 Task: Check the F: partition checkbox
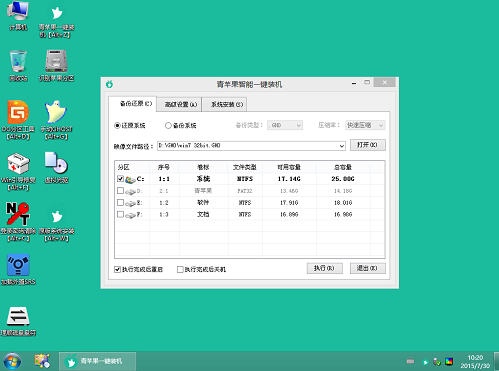(x=120, y=214)
